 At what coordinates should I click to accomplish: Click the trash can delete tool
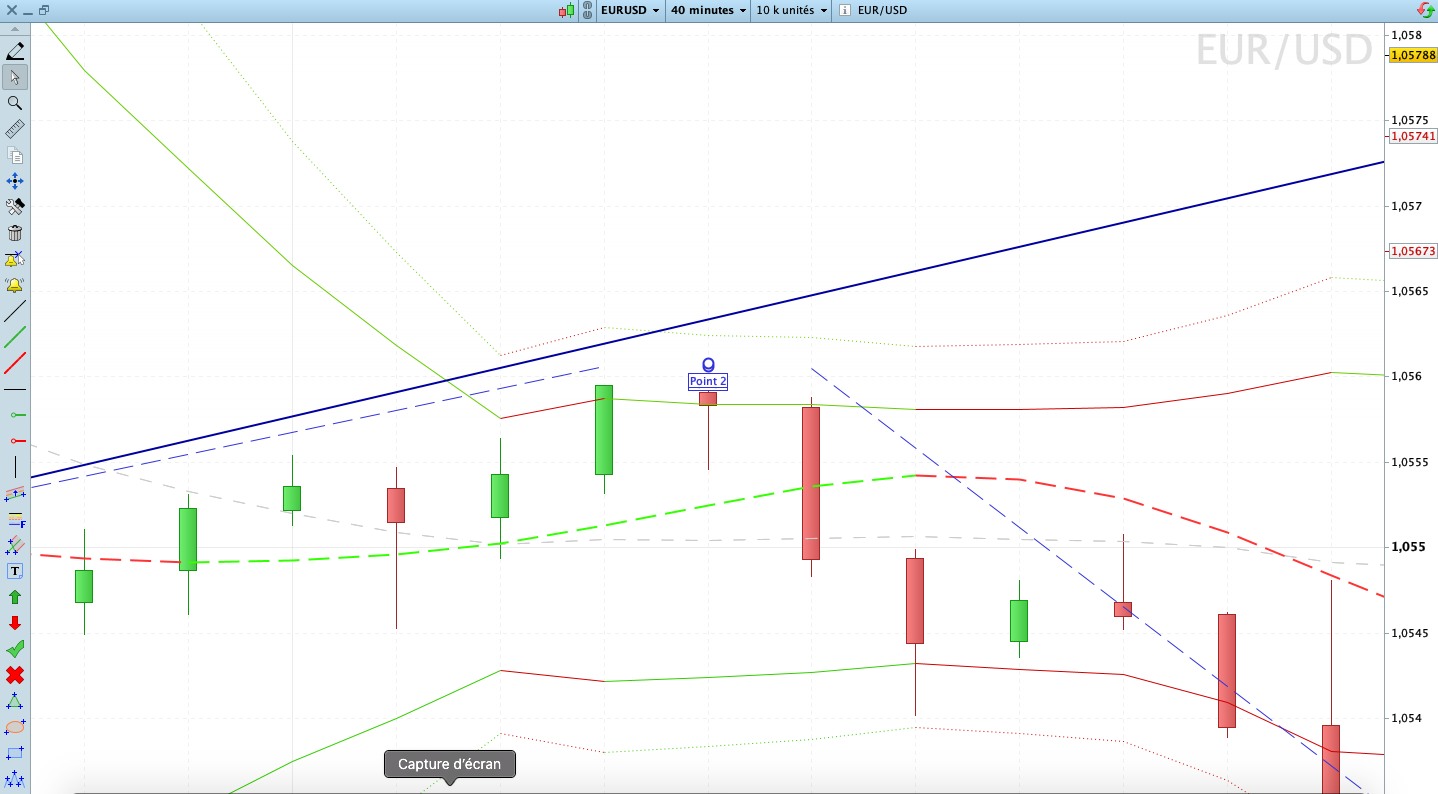tap(15, 233)
